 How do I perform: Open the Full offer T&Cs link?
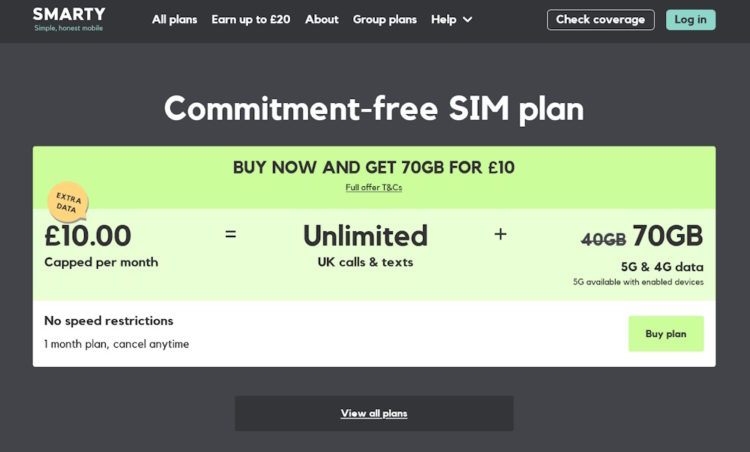coord(374,187)
